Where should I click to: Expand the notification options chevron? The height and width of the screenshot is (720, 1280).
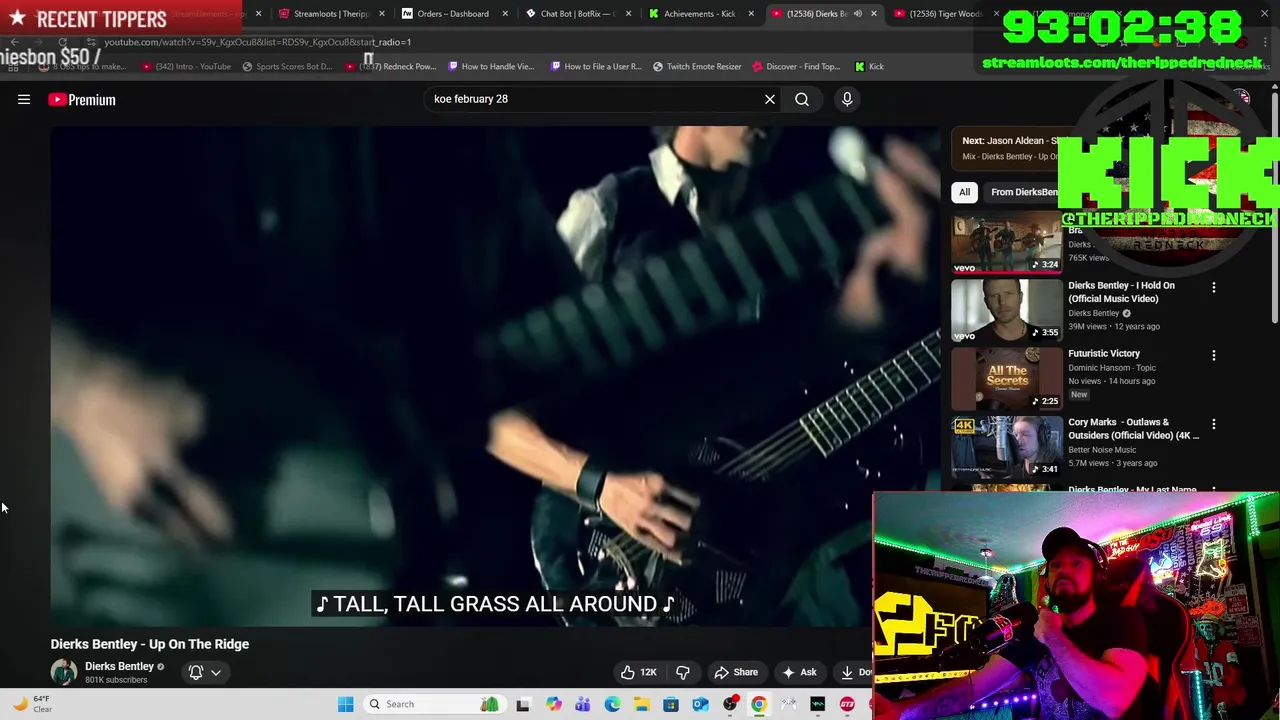215,672
